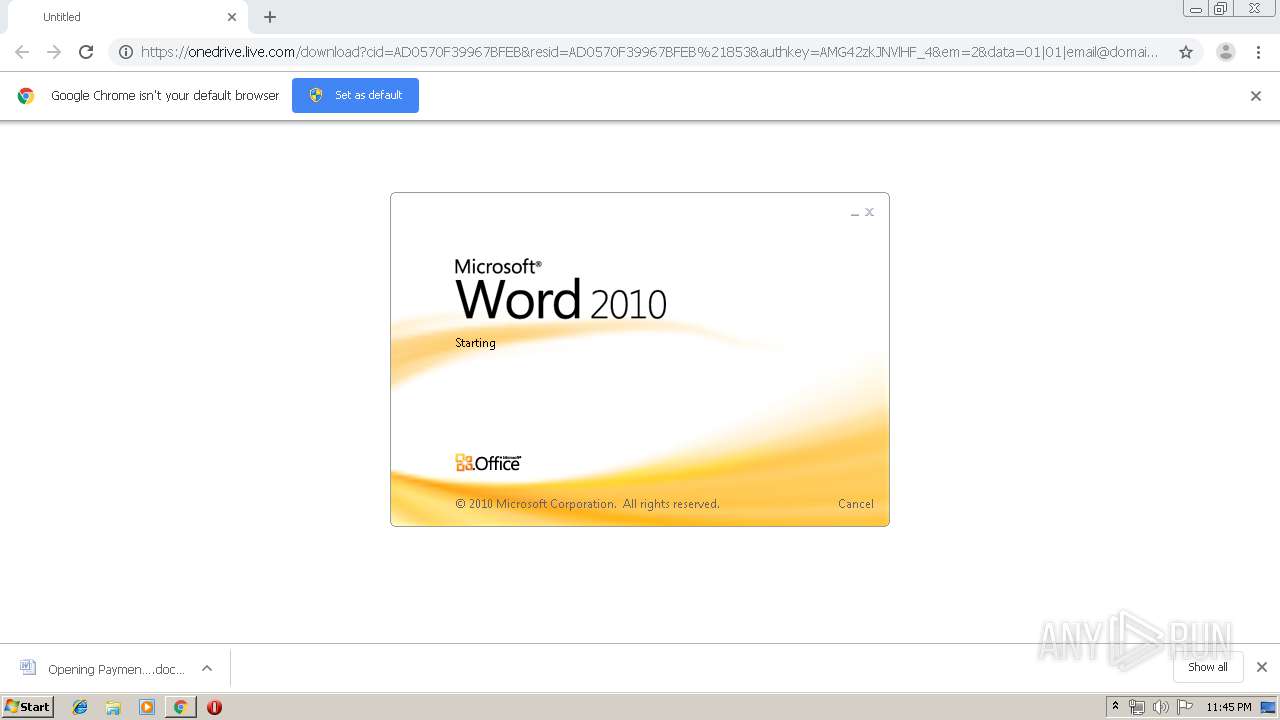Image resolution: width=1280 pixels, height=720 pixels.
Task: Switch to Chrome in the taskbar
Action: pos(180,707)
